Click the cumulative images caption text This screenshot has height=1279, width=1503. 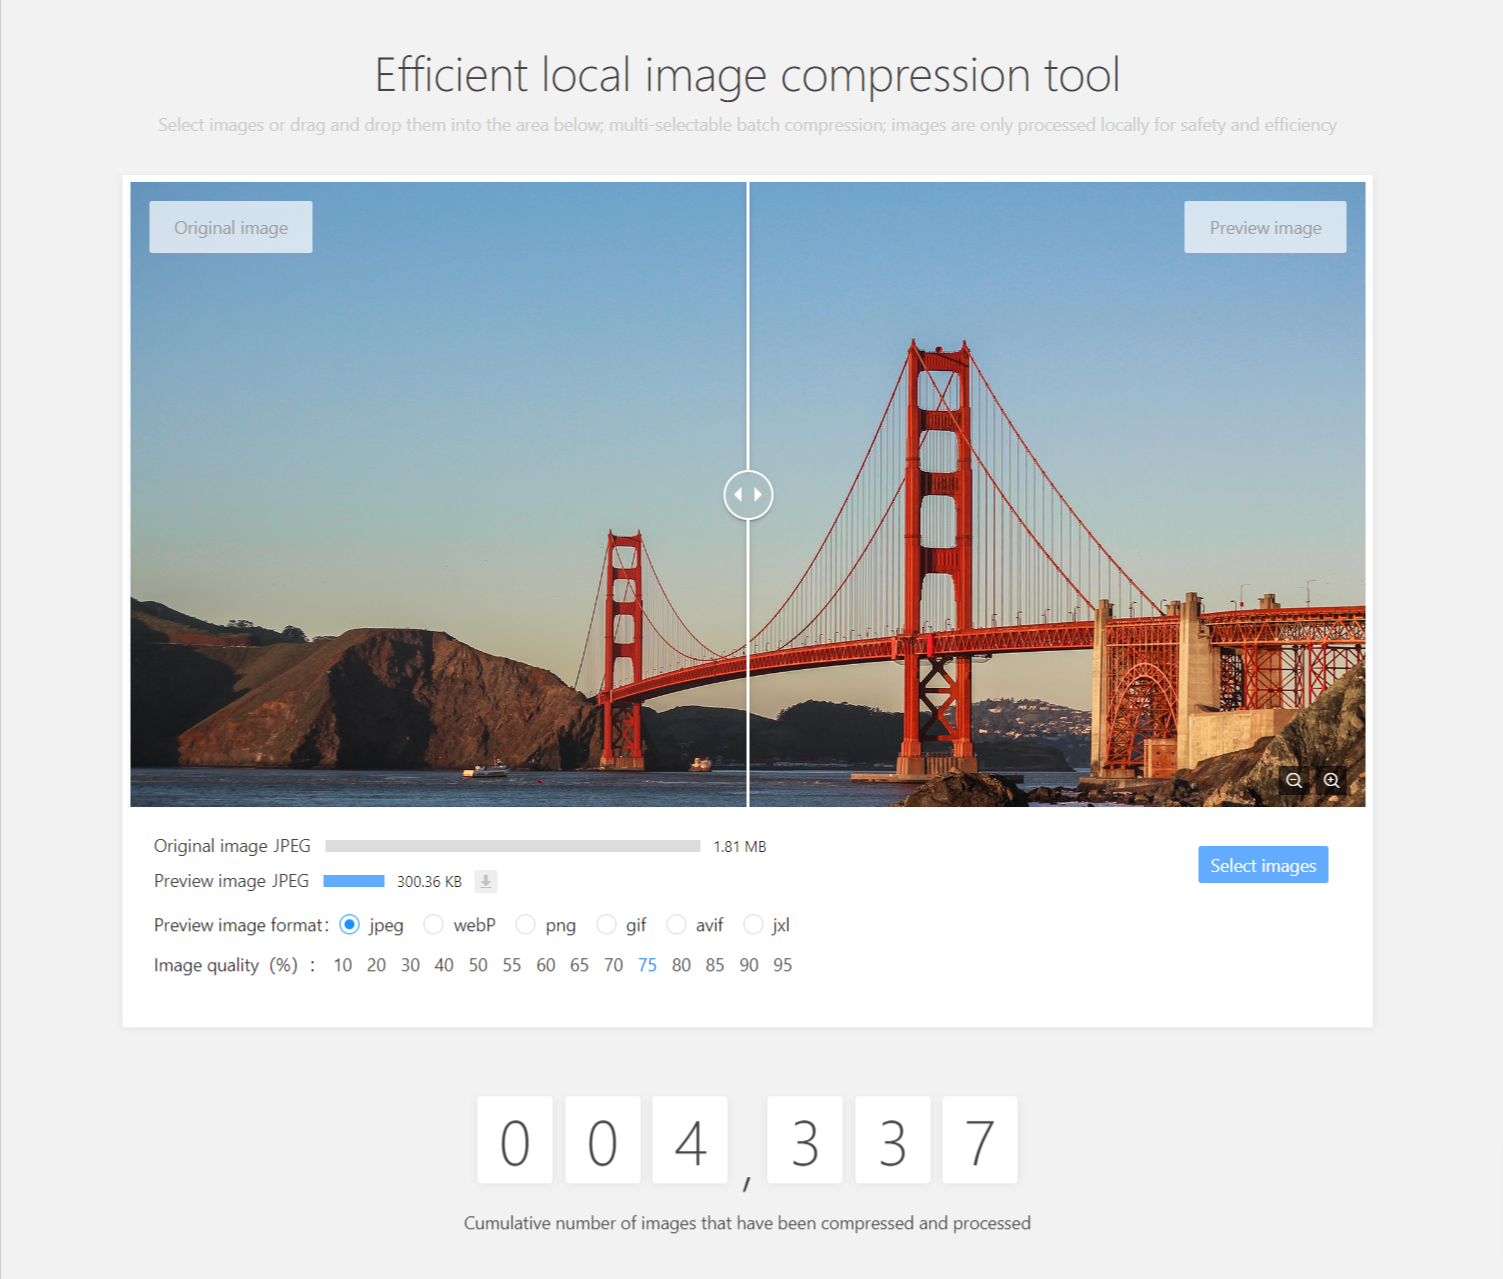(x=747, y=1223)
